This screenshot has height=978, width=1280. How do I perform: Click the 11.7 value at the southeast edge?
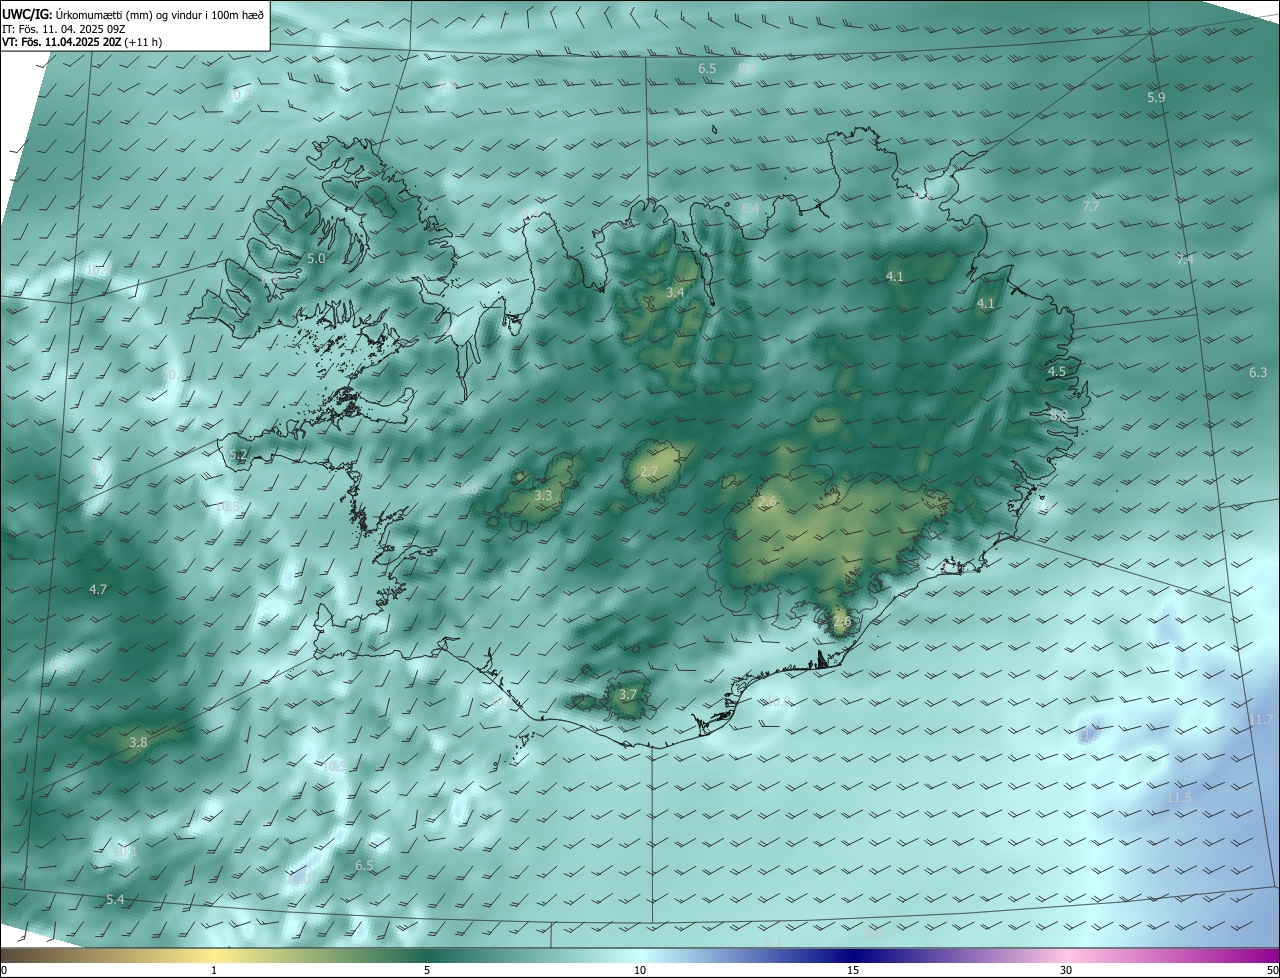(x=1260, y=720)
